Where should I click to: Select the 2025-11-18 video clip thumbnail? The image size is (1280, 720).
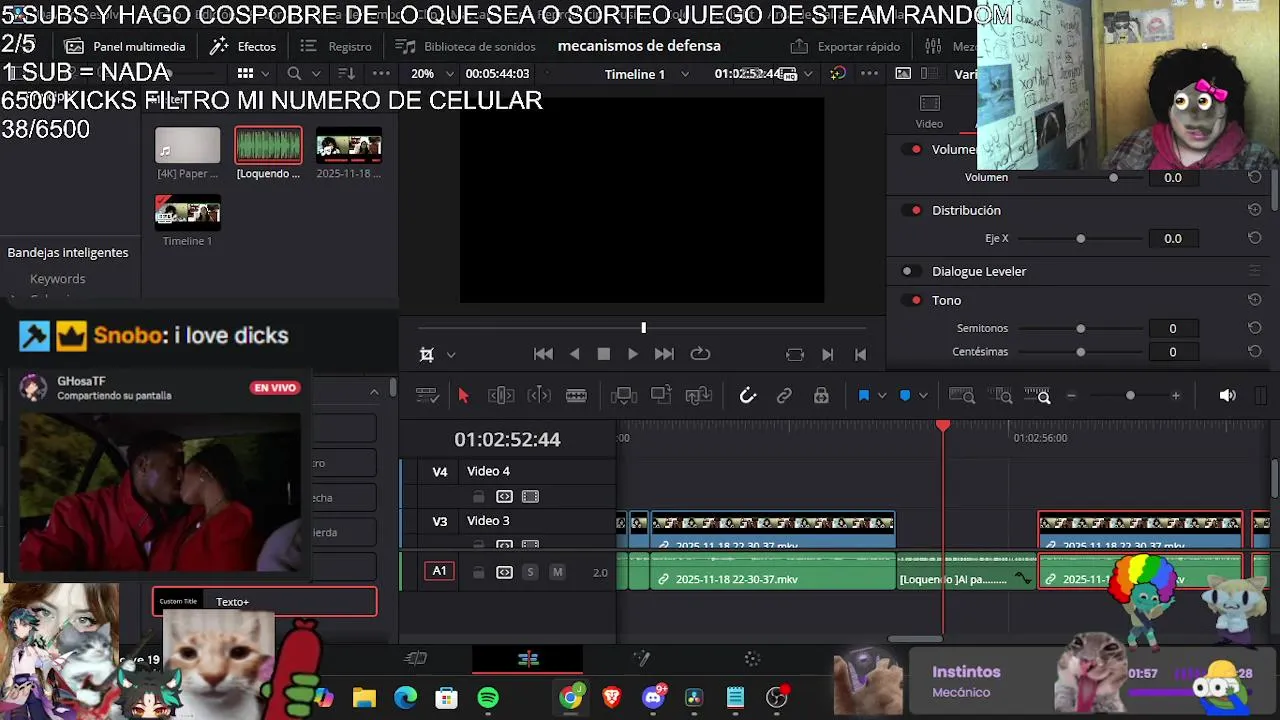(x=349, y=146)
